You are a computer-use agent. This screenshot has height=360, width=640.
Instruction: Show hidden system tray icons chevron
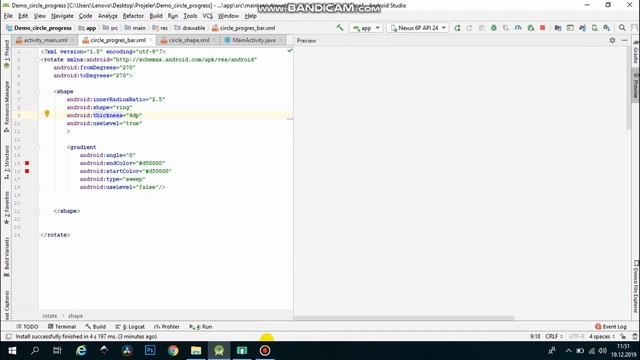pos(568,351)
